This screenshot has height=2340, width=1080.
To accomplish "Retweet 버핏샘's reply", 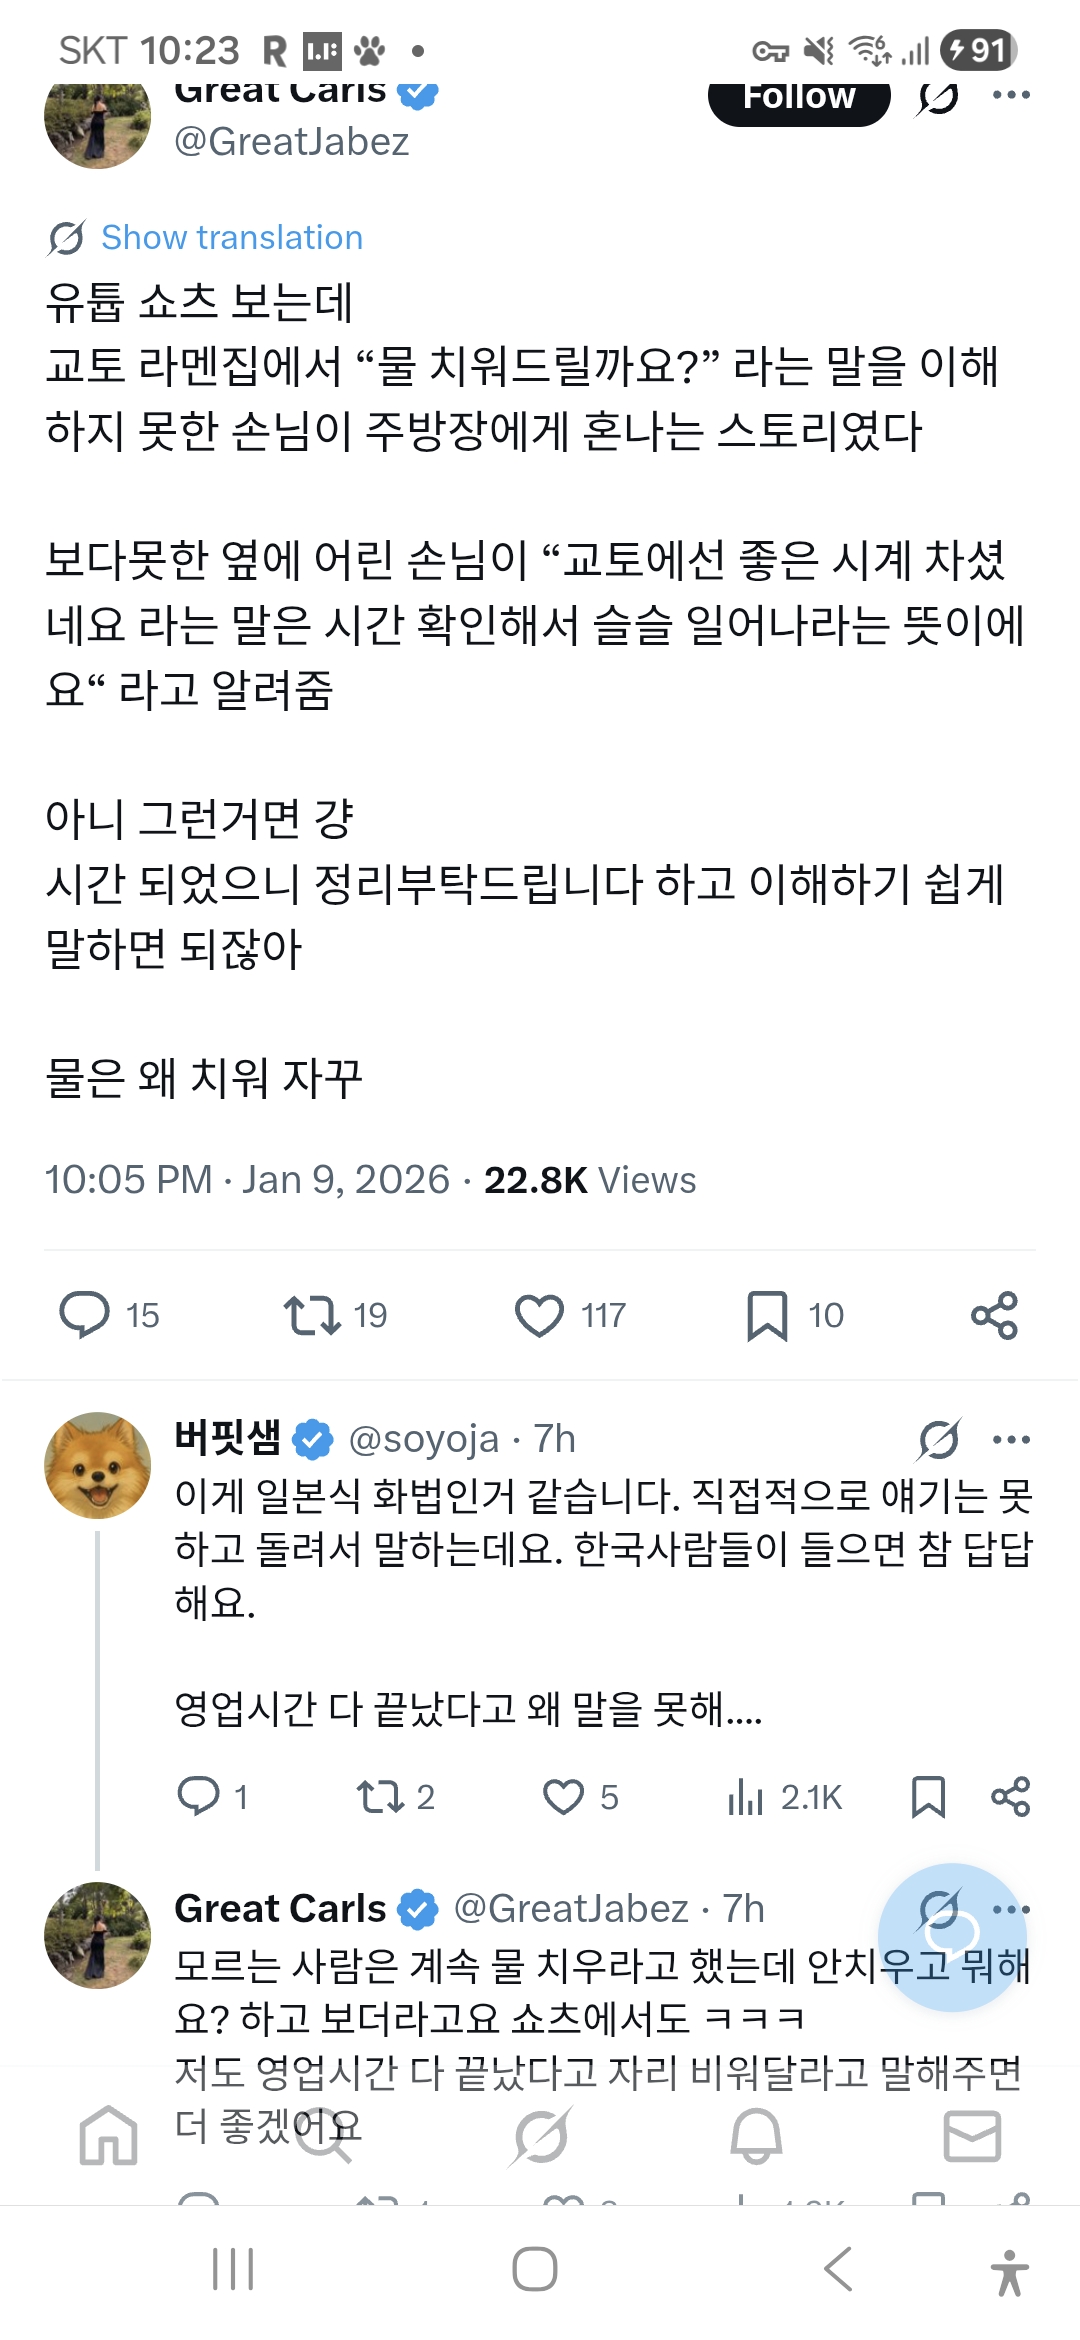I will coord(380,1797).
